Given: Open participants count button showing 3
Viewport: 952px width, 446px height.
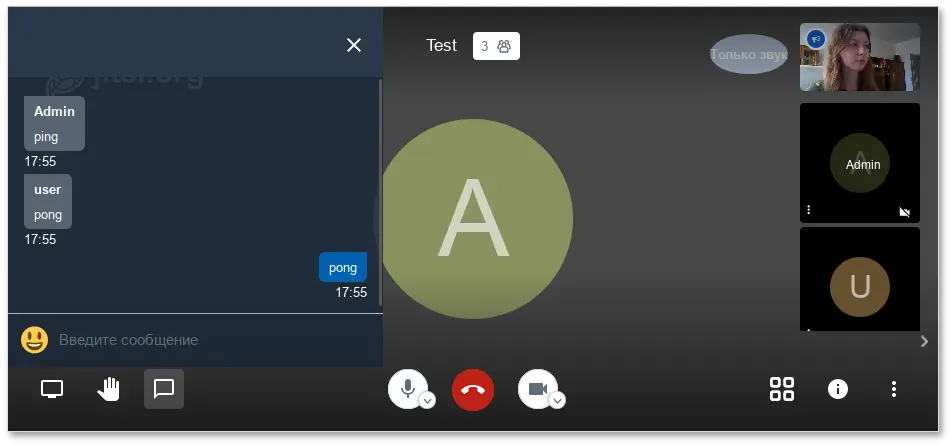Looking at the screenshot, I should pos(496,46).
